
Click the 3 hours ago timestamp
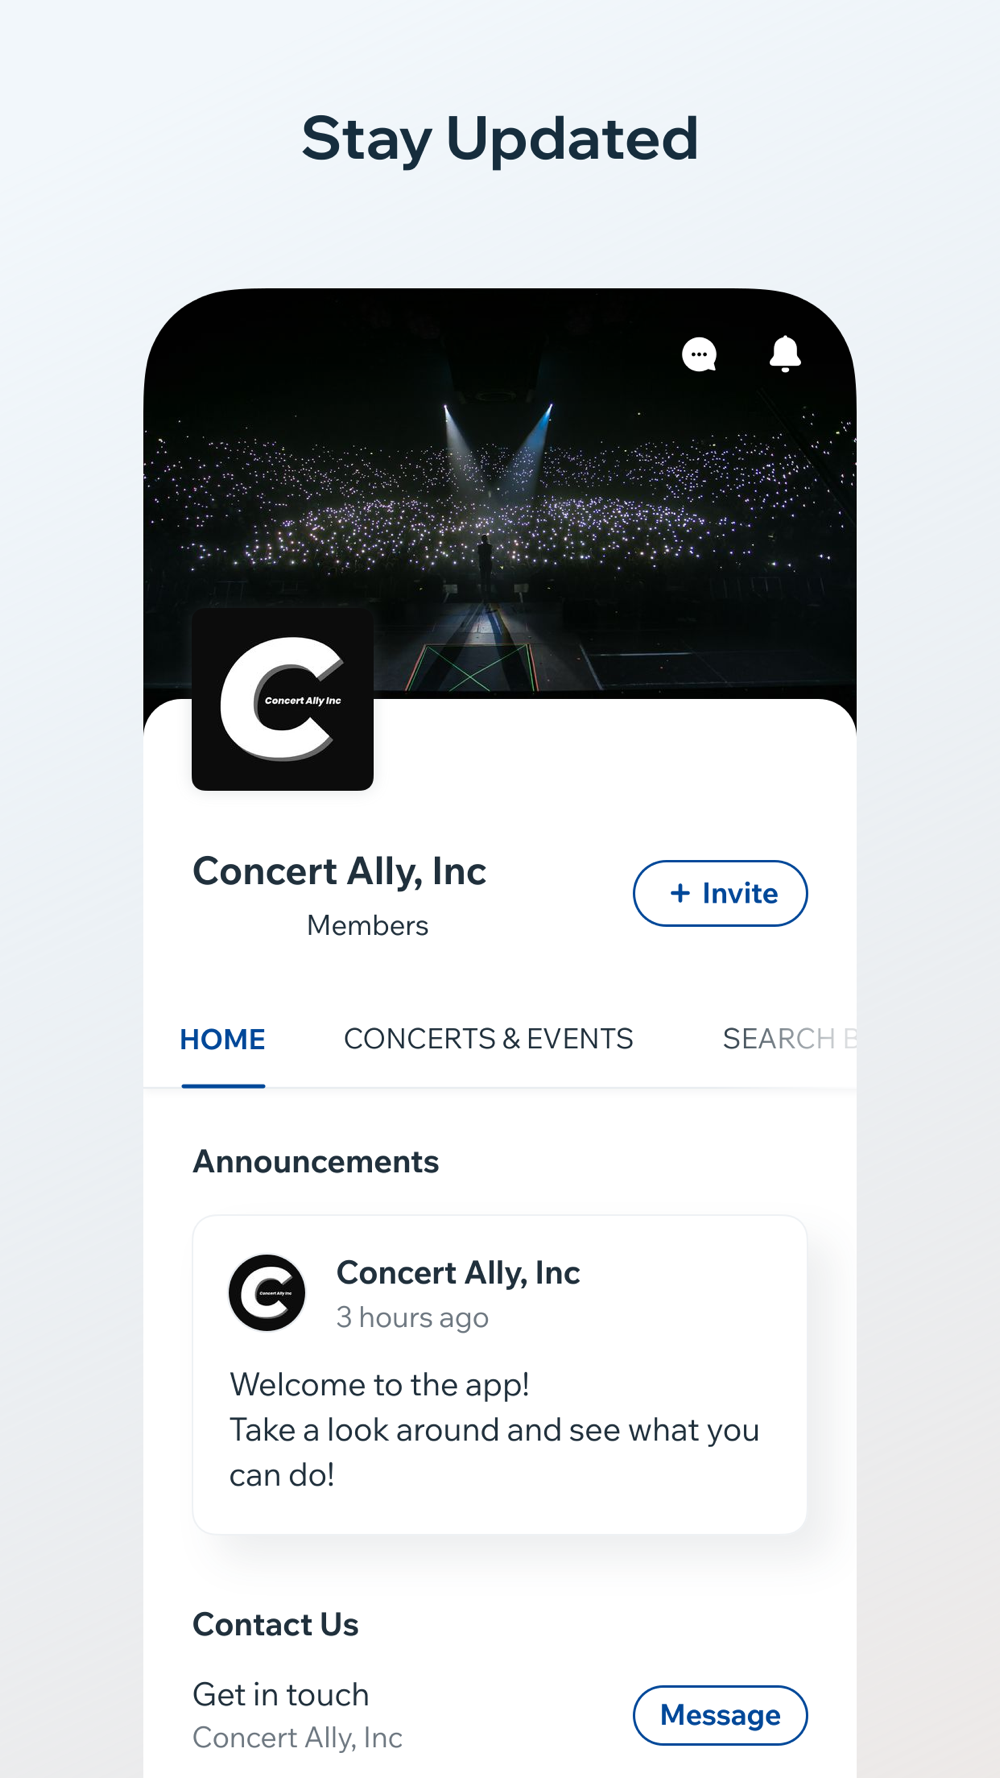412,1318
